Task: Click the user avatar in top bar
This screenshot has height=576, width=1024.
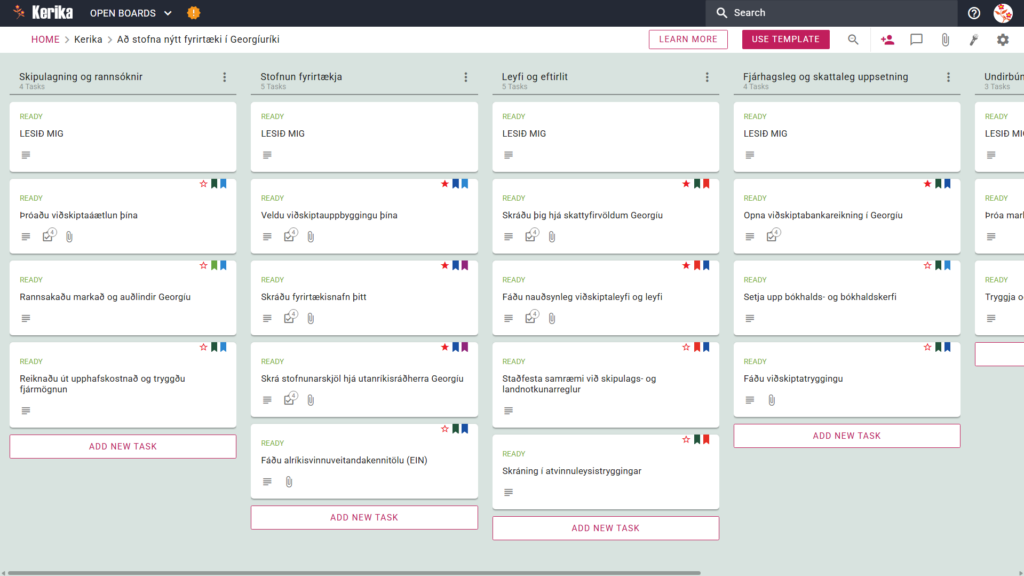Action: (x=1003, y=13)
